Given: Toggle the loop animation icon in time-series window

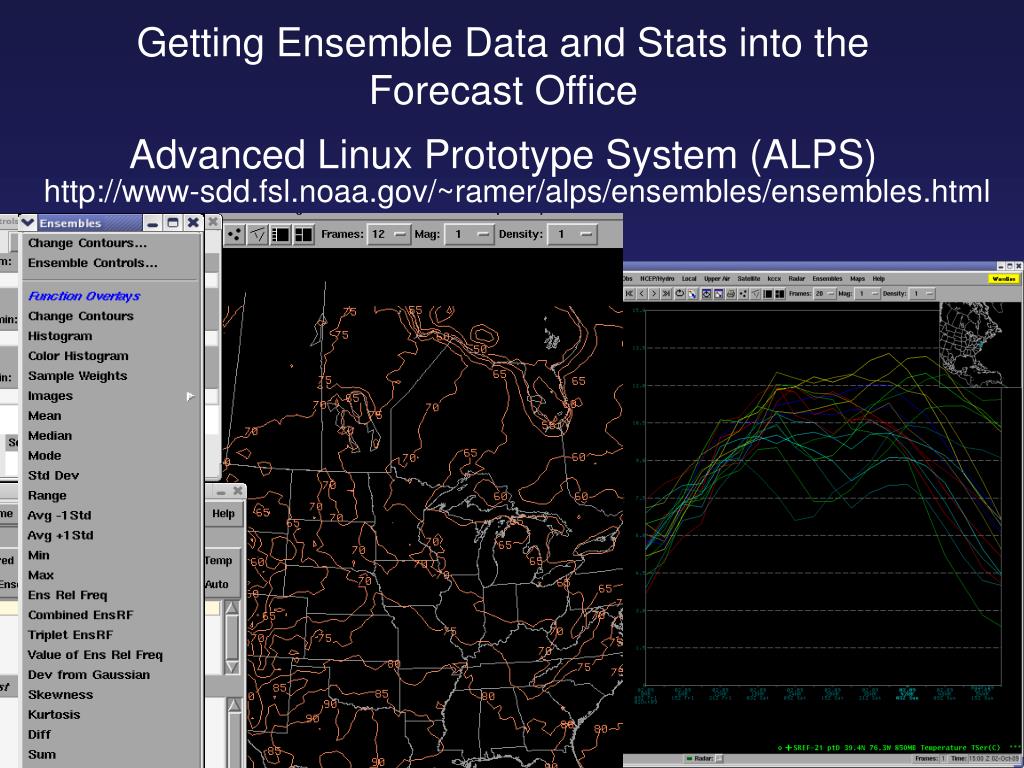Looking at the screenshot, I should click(680, 294).
